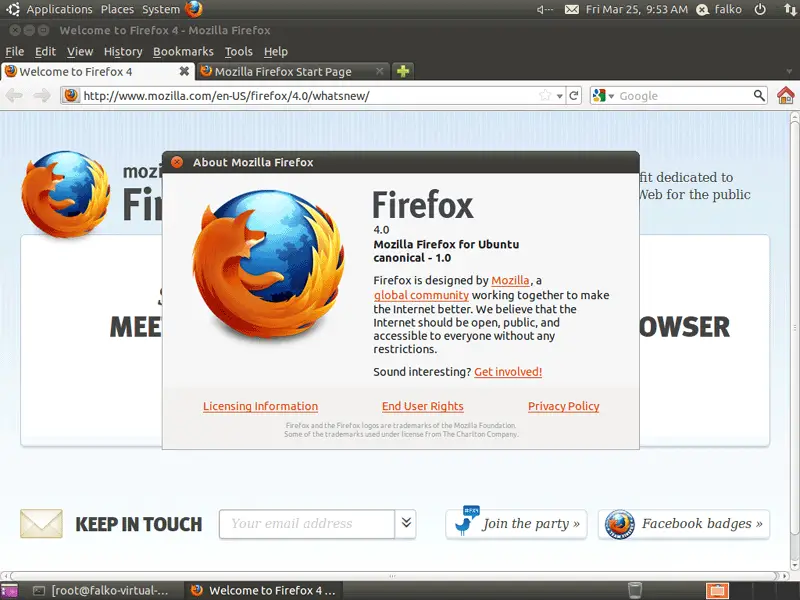800x600 pixels.
Task: Switch to Mozilla Firefox Start Page tab
Action: (293, 71)
